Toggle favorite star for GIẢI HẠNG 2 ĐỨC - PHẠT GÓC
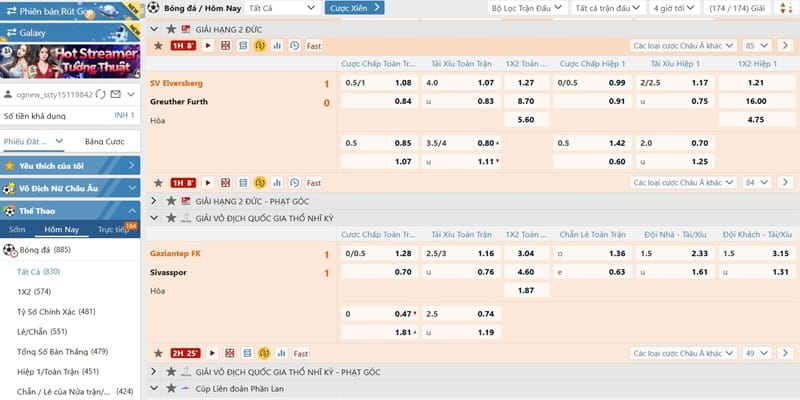The image size is (800, 400). tap(171, 201)
